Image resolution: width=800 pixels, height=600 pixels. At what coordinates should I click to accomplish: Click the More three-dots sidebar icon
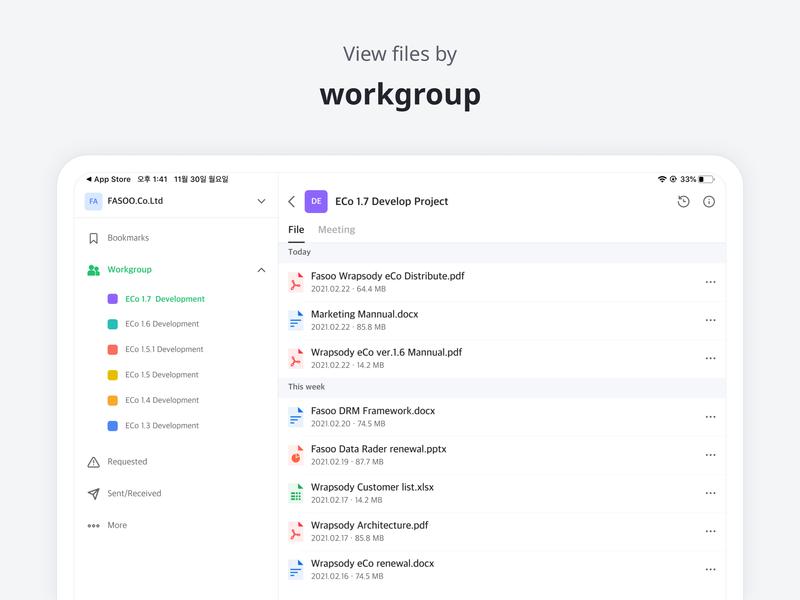[x=93, y=526]
